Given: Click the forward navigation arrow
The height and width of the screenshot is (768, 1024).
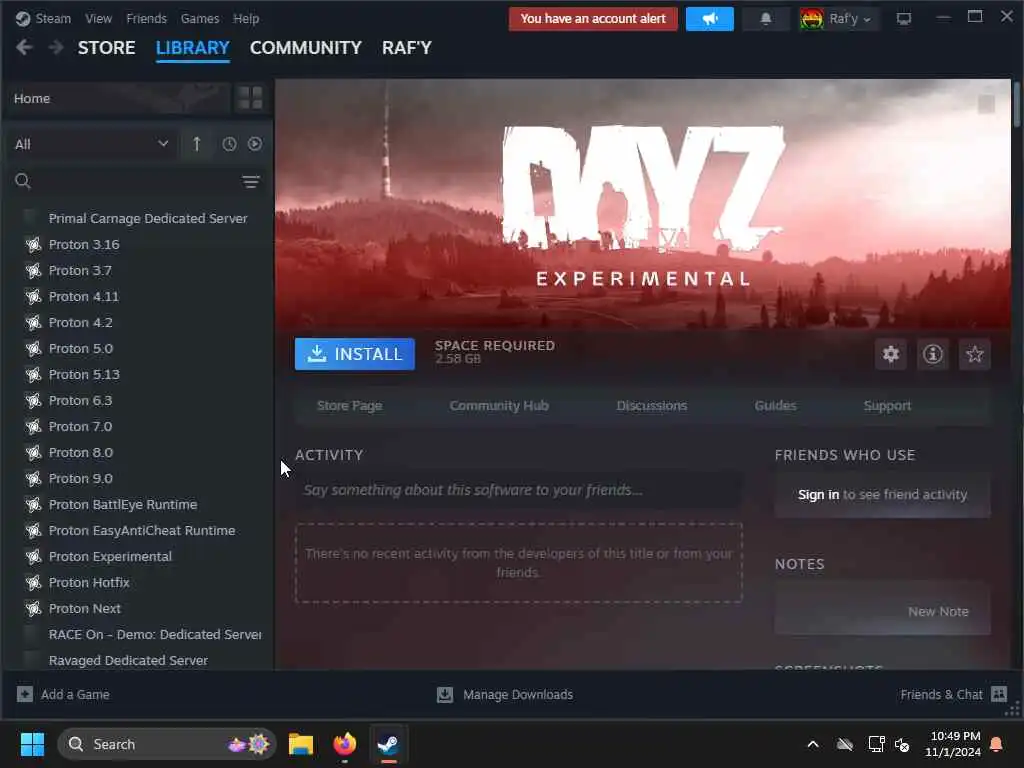Looking at the screenshot, I should [56, 48].
